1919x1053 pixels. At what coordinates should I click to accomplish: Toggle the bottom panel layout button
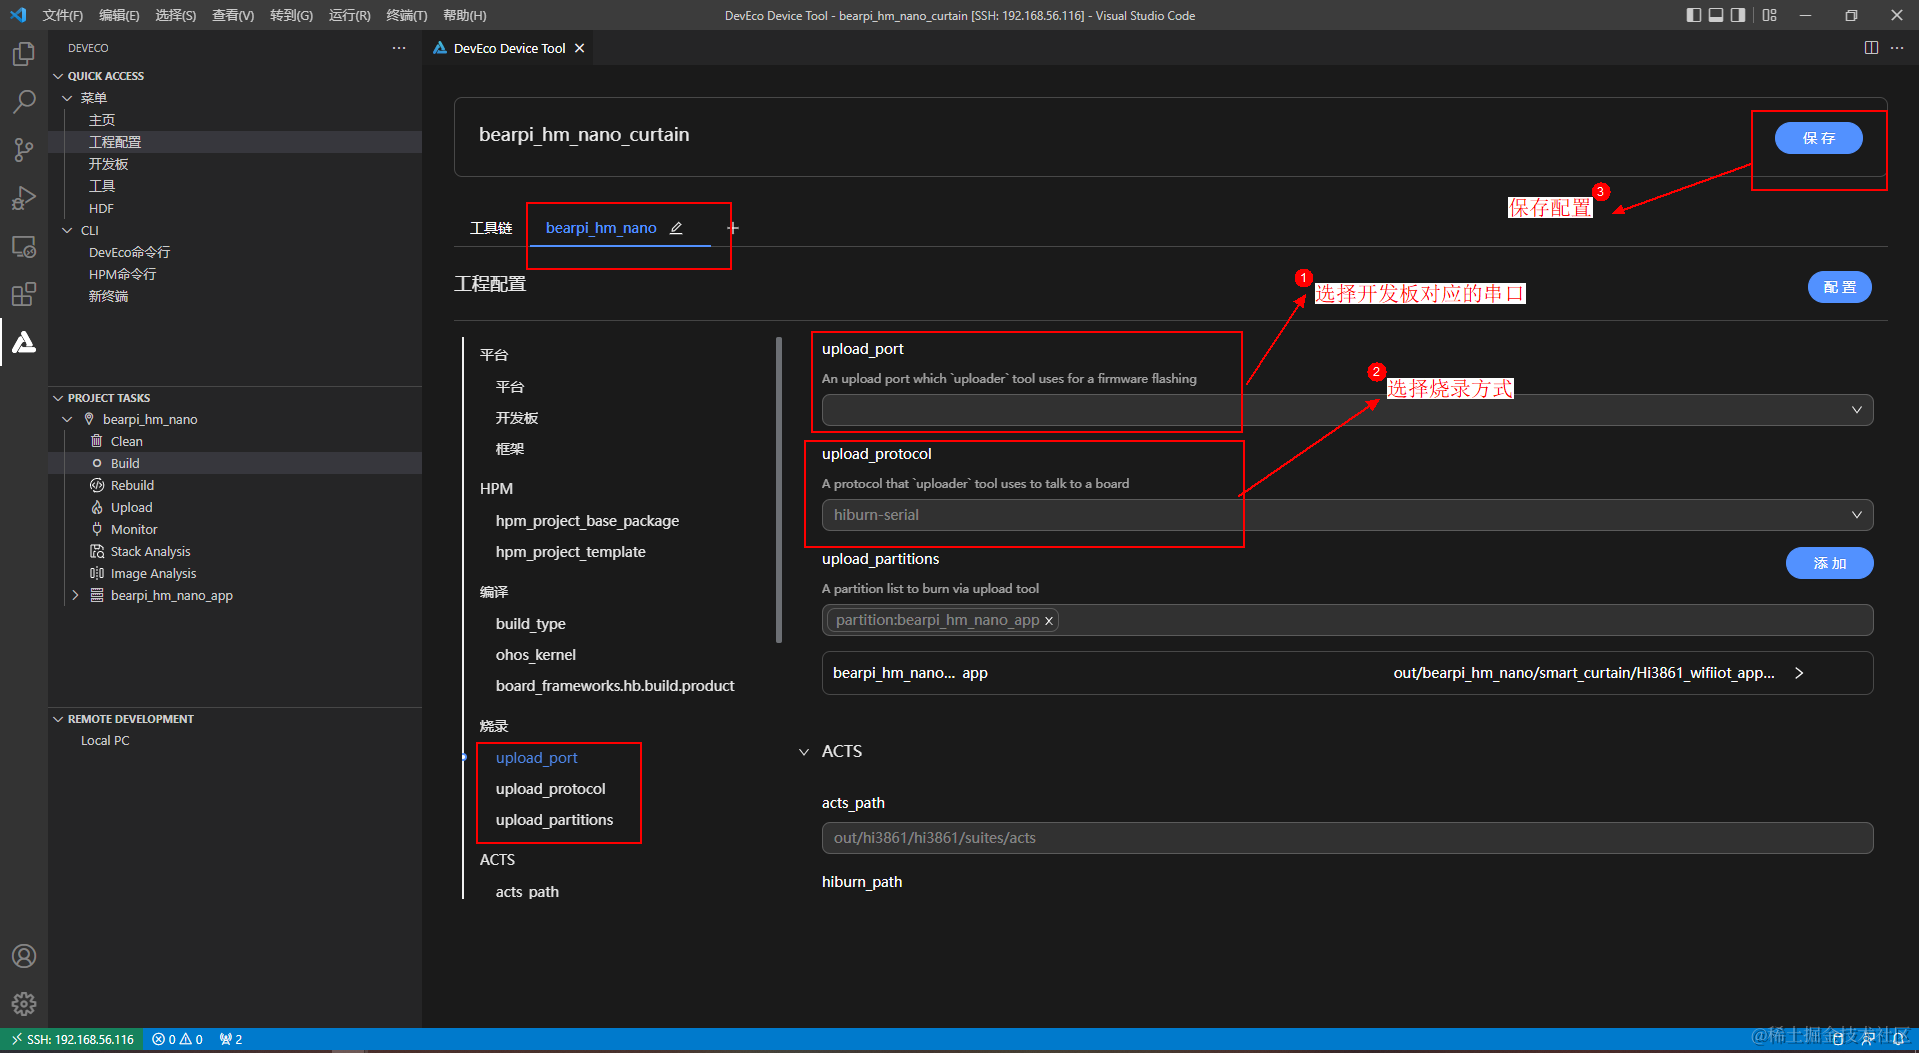1716,15
